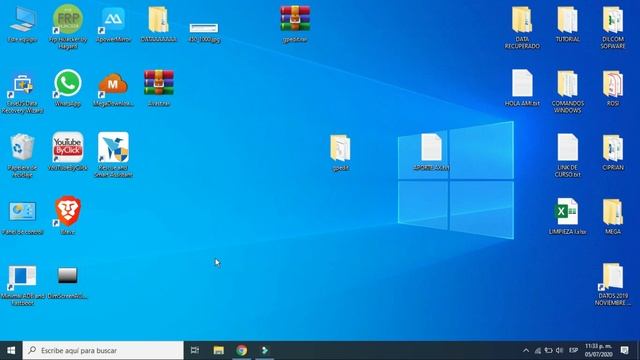Open the green arrow app on taskbar
The height and width of the screenshot is (360, 640).
pos(264,350)
